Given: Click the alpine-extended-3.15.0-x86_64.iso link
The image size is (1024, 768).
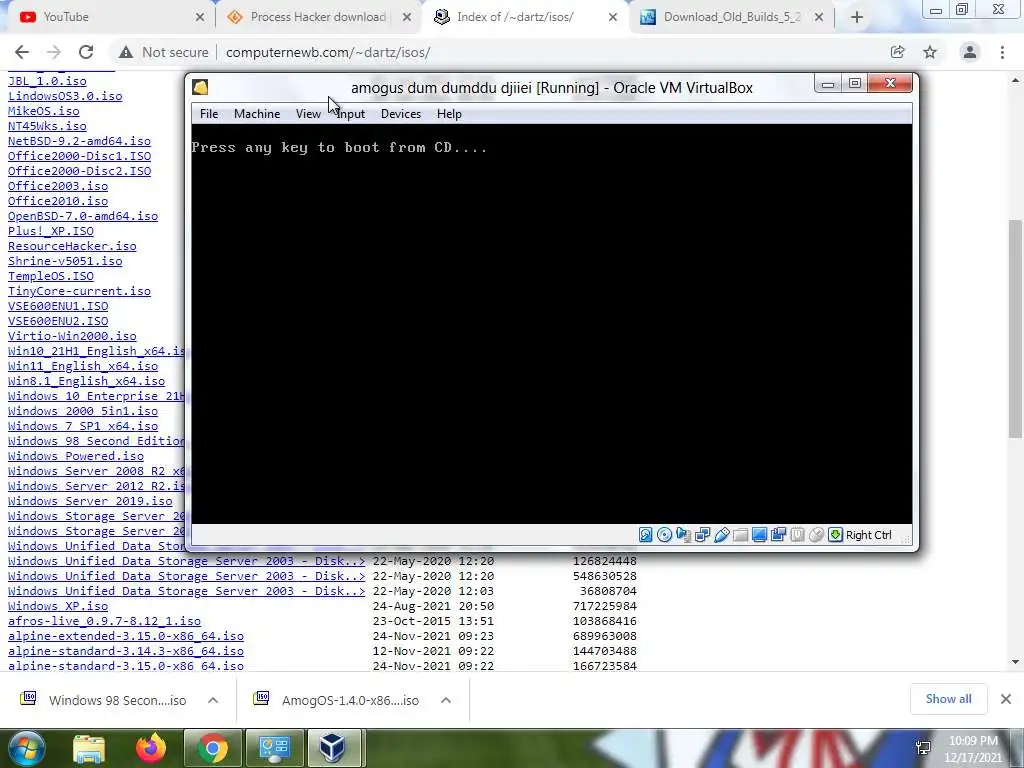Looking at the screenshot, I should (125, 636).
